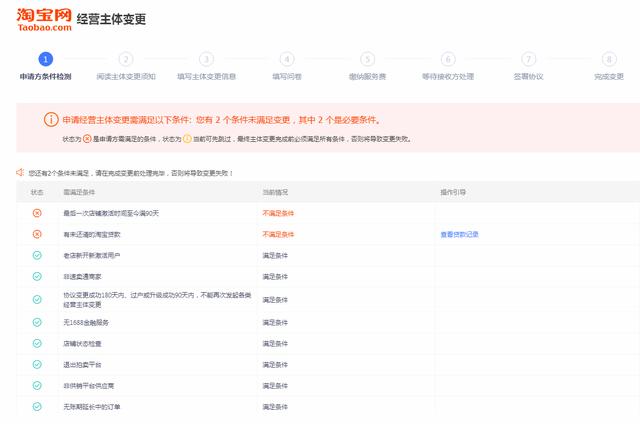Image resolution: width=640 pixels, height=424 pixels.
Task: Click 满足条件 in the 老店新开新激活用户 row
Action: [x=275, y=255]
